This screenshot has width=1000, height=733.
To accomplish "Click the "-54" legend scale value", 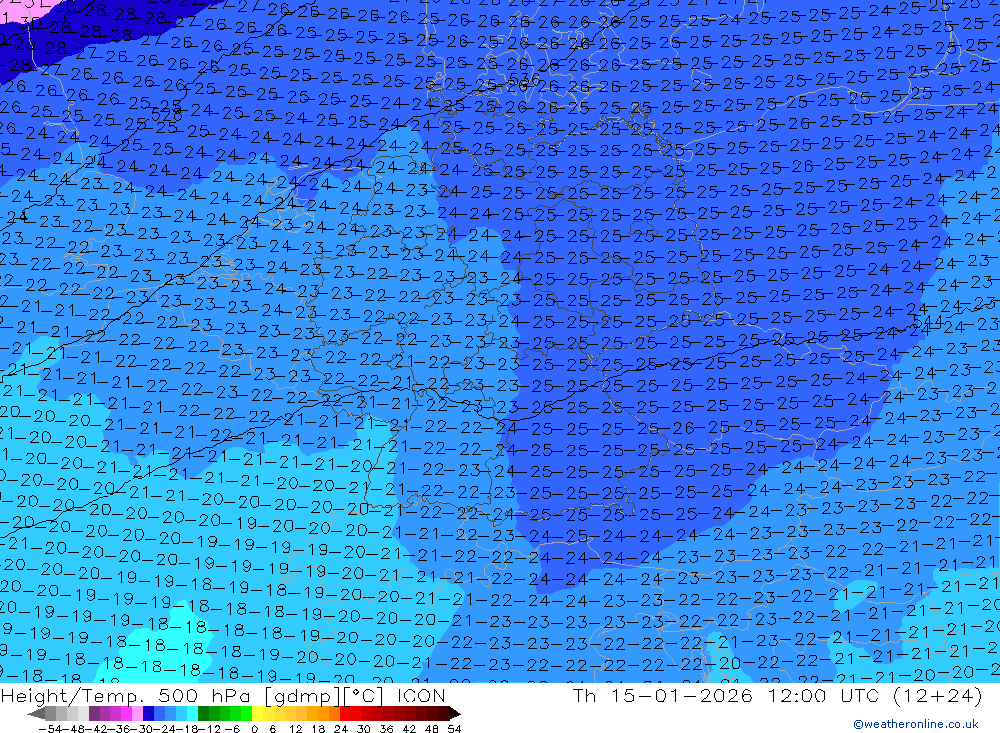I will pos(50,729).
